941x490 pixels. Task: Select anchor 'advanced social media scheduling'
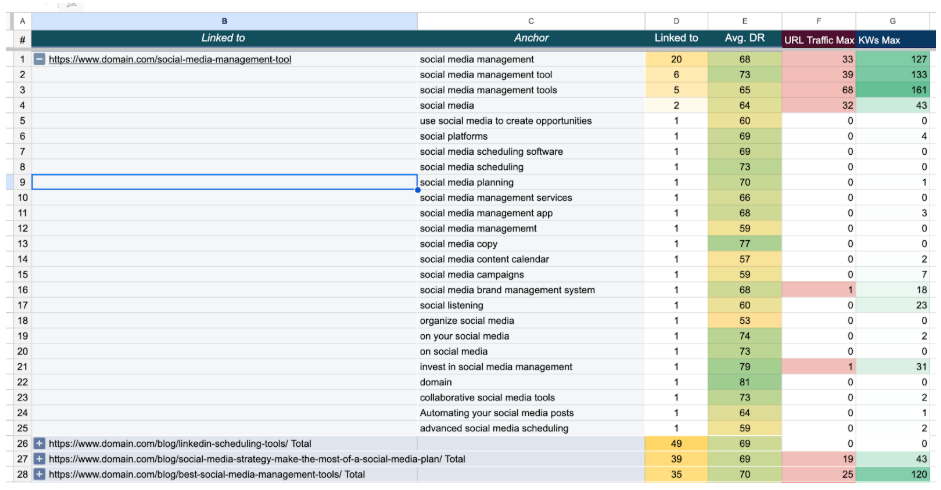point(531,428)
